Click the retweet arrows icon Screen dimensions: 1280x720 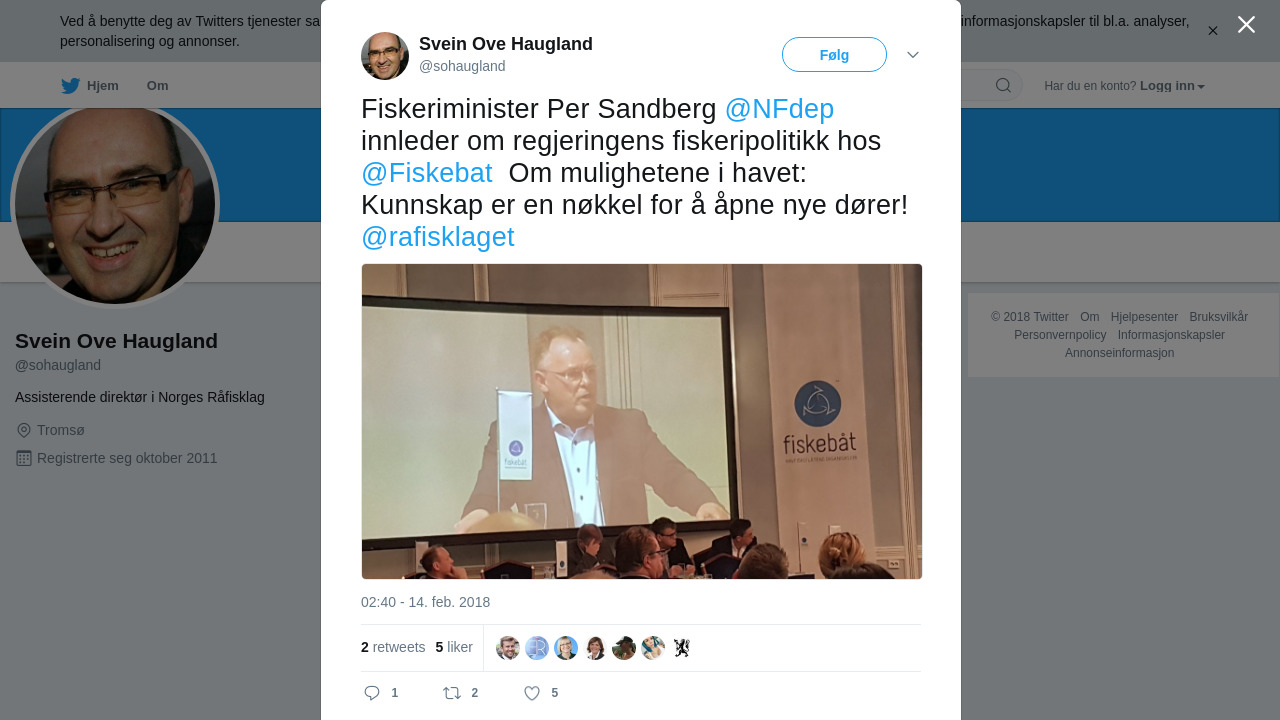[452, 693]
